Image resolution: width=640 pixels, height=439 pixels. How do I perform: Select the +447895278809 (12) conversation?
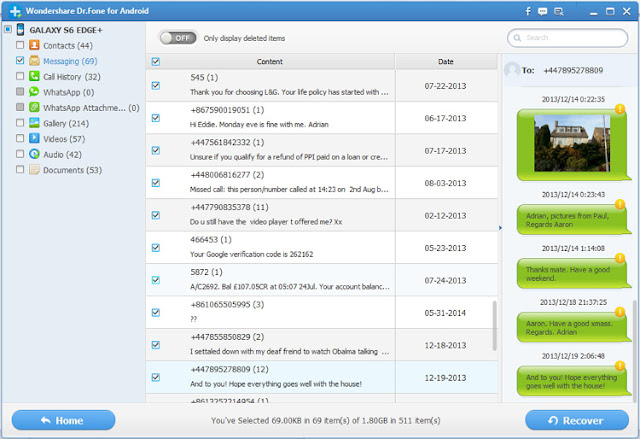(322, 377)
